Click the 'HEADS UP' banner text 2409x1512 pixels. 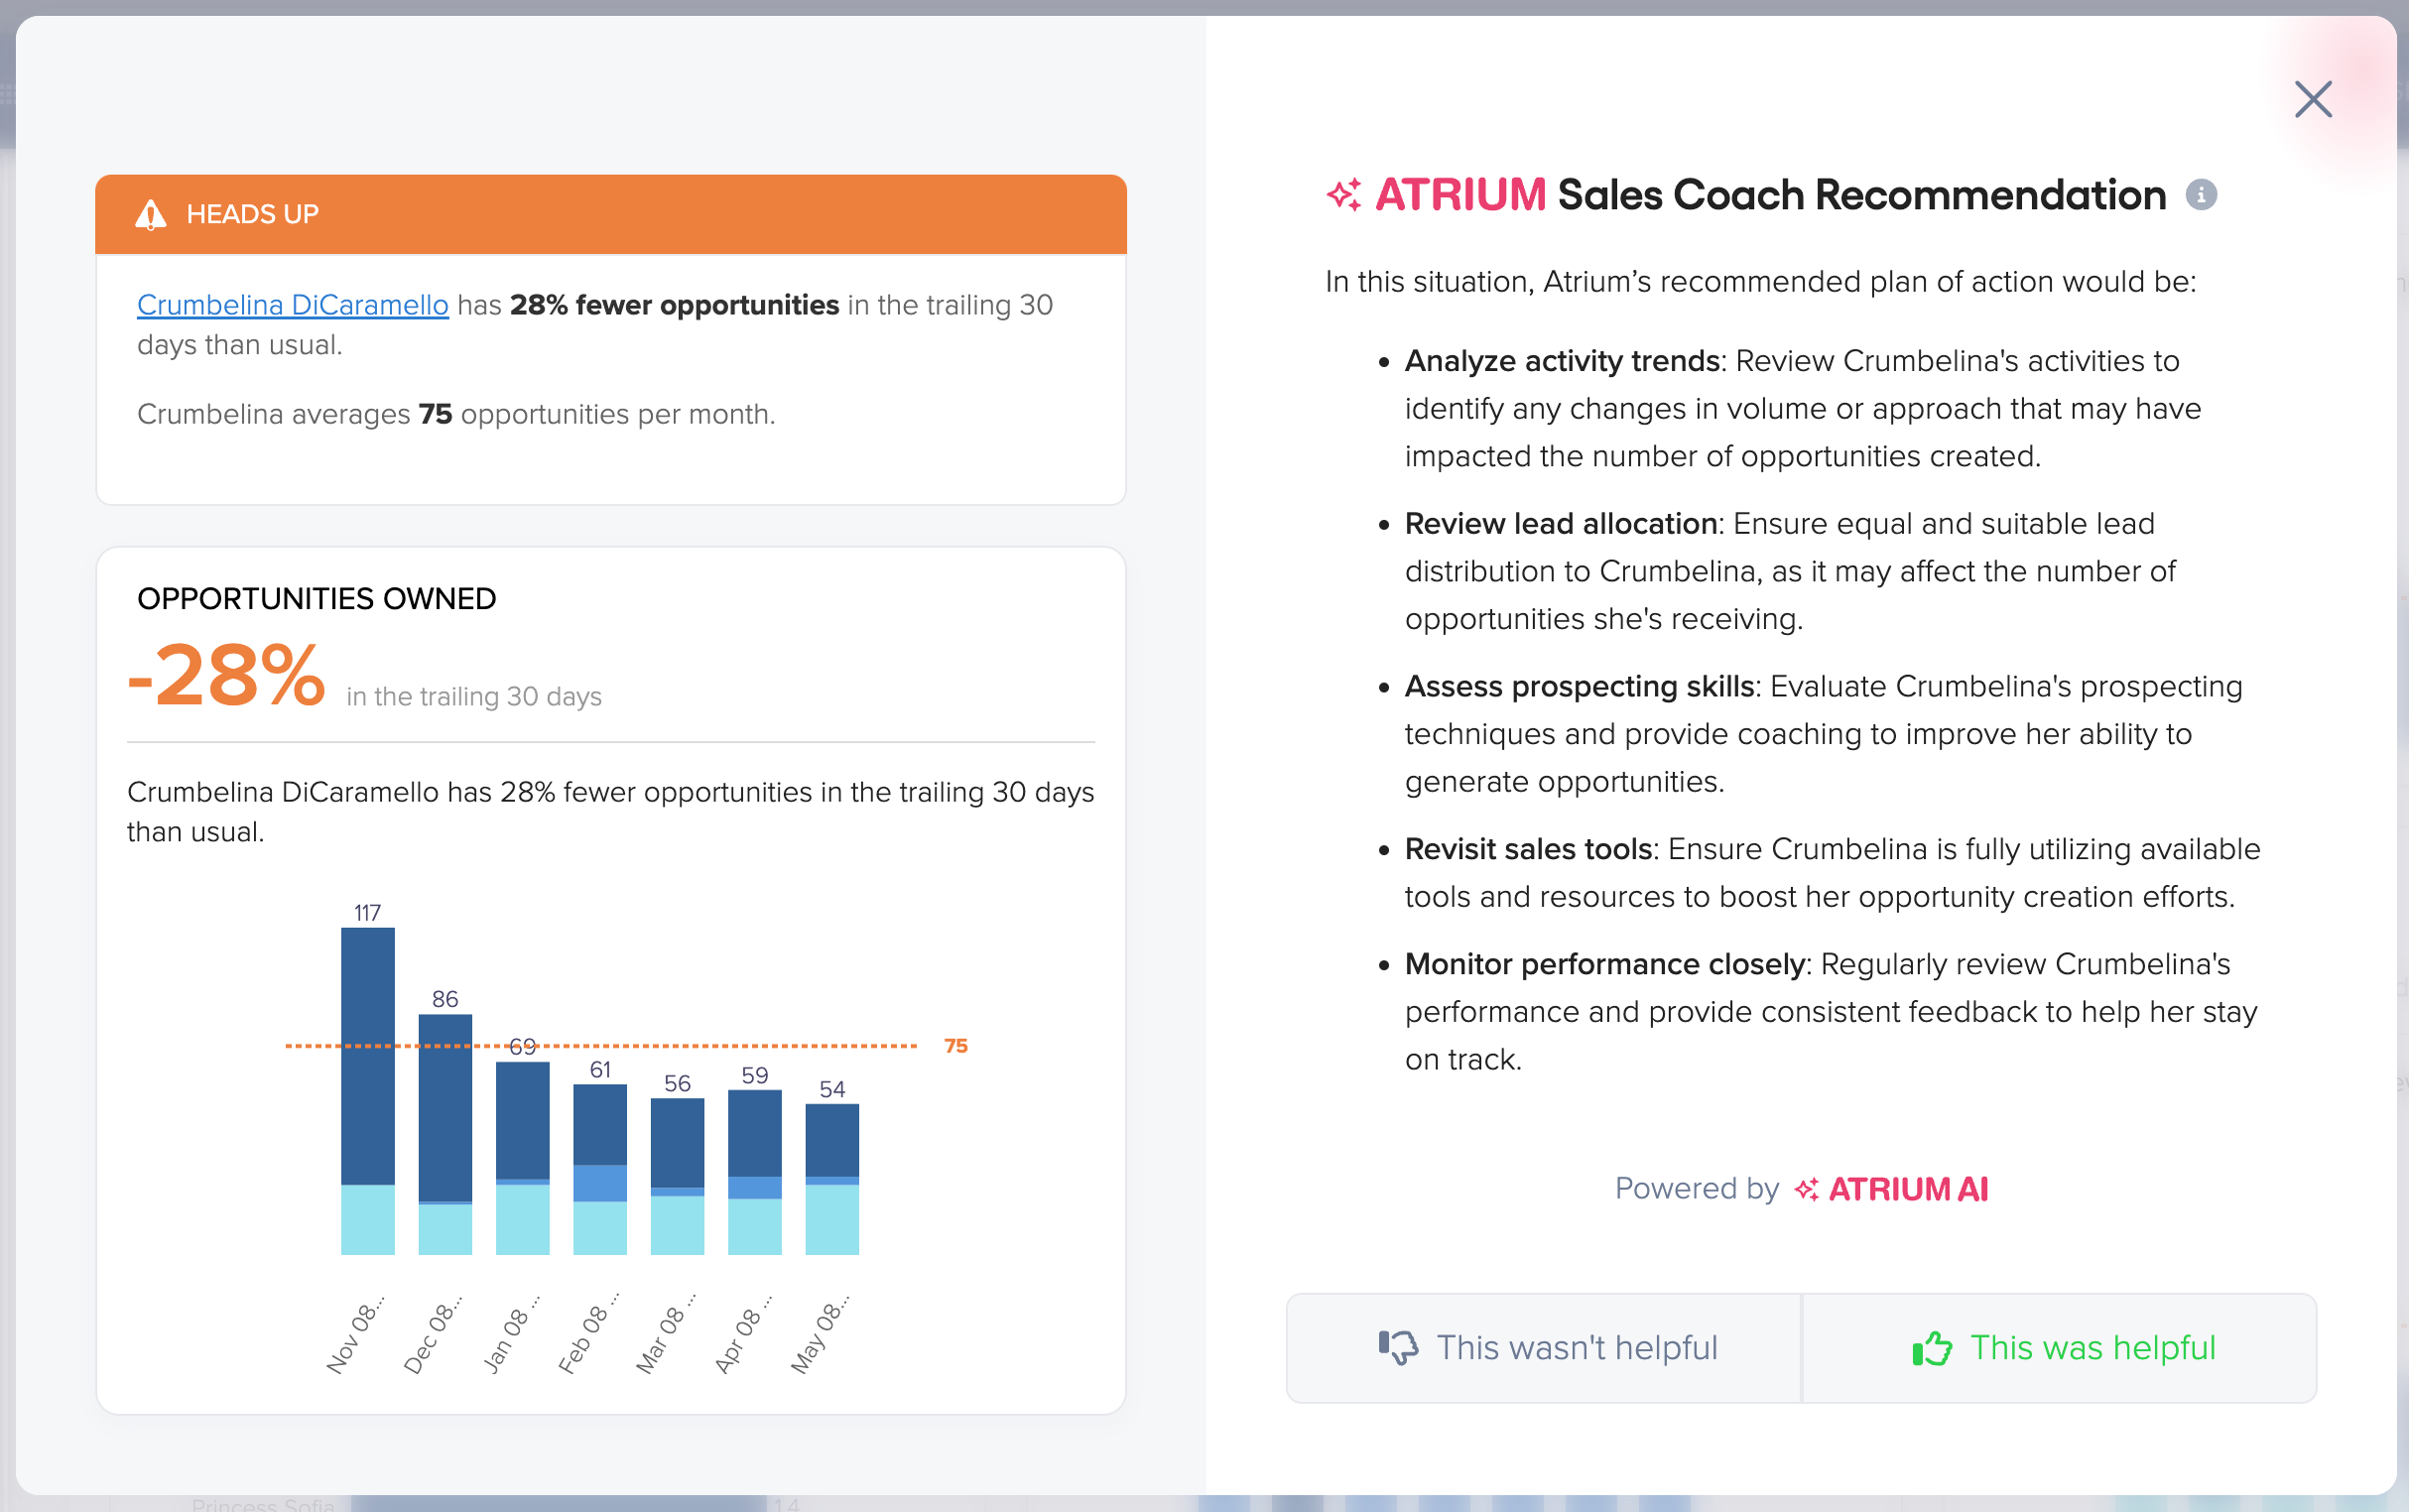pos(253,214)
